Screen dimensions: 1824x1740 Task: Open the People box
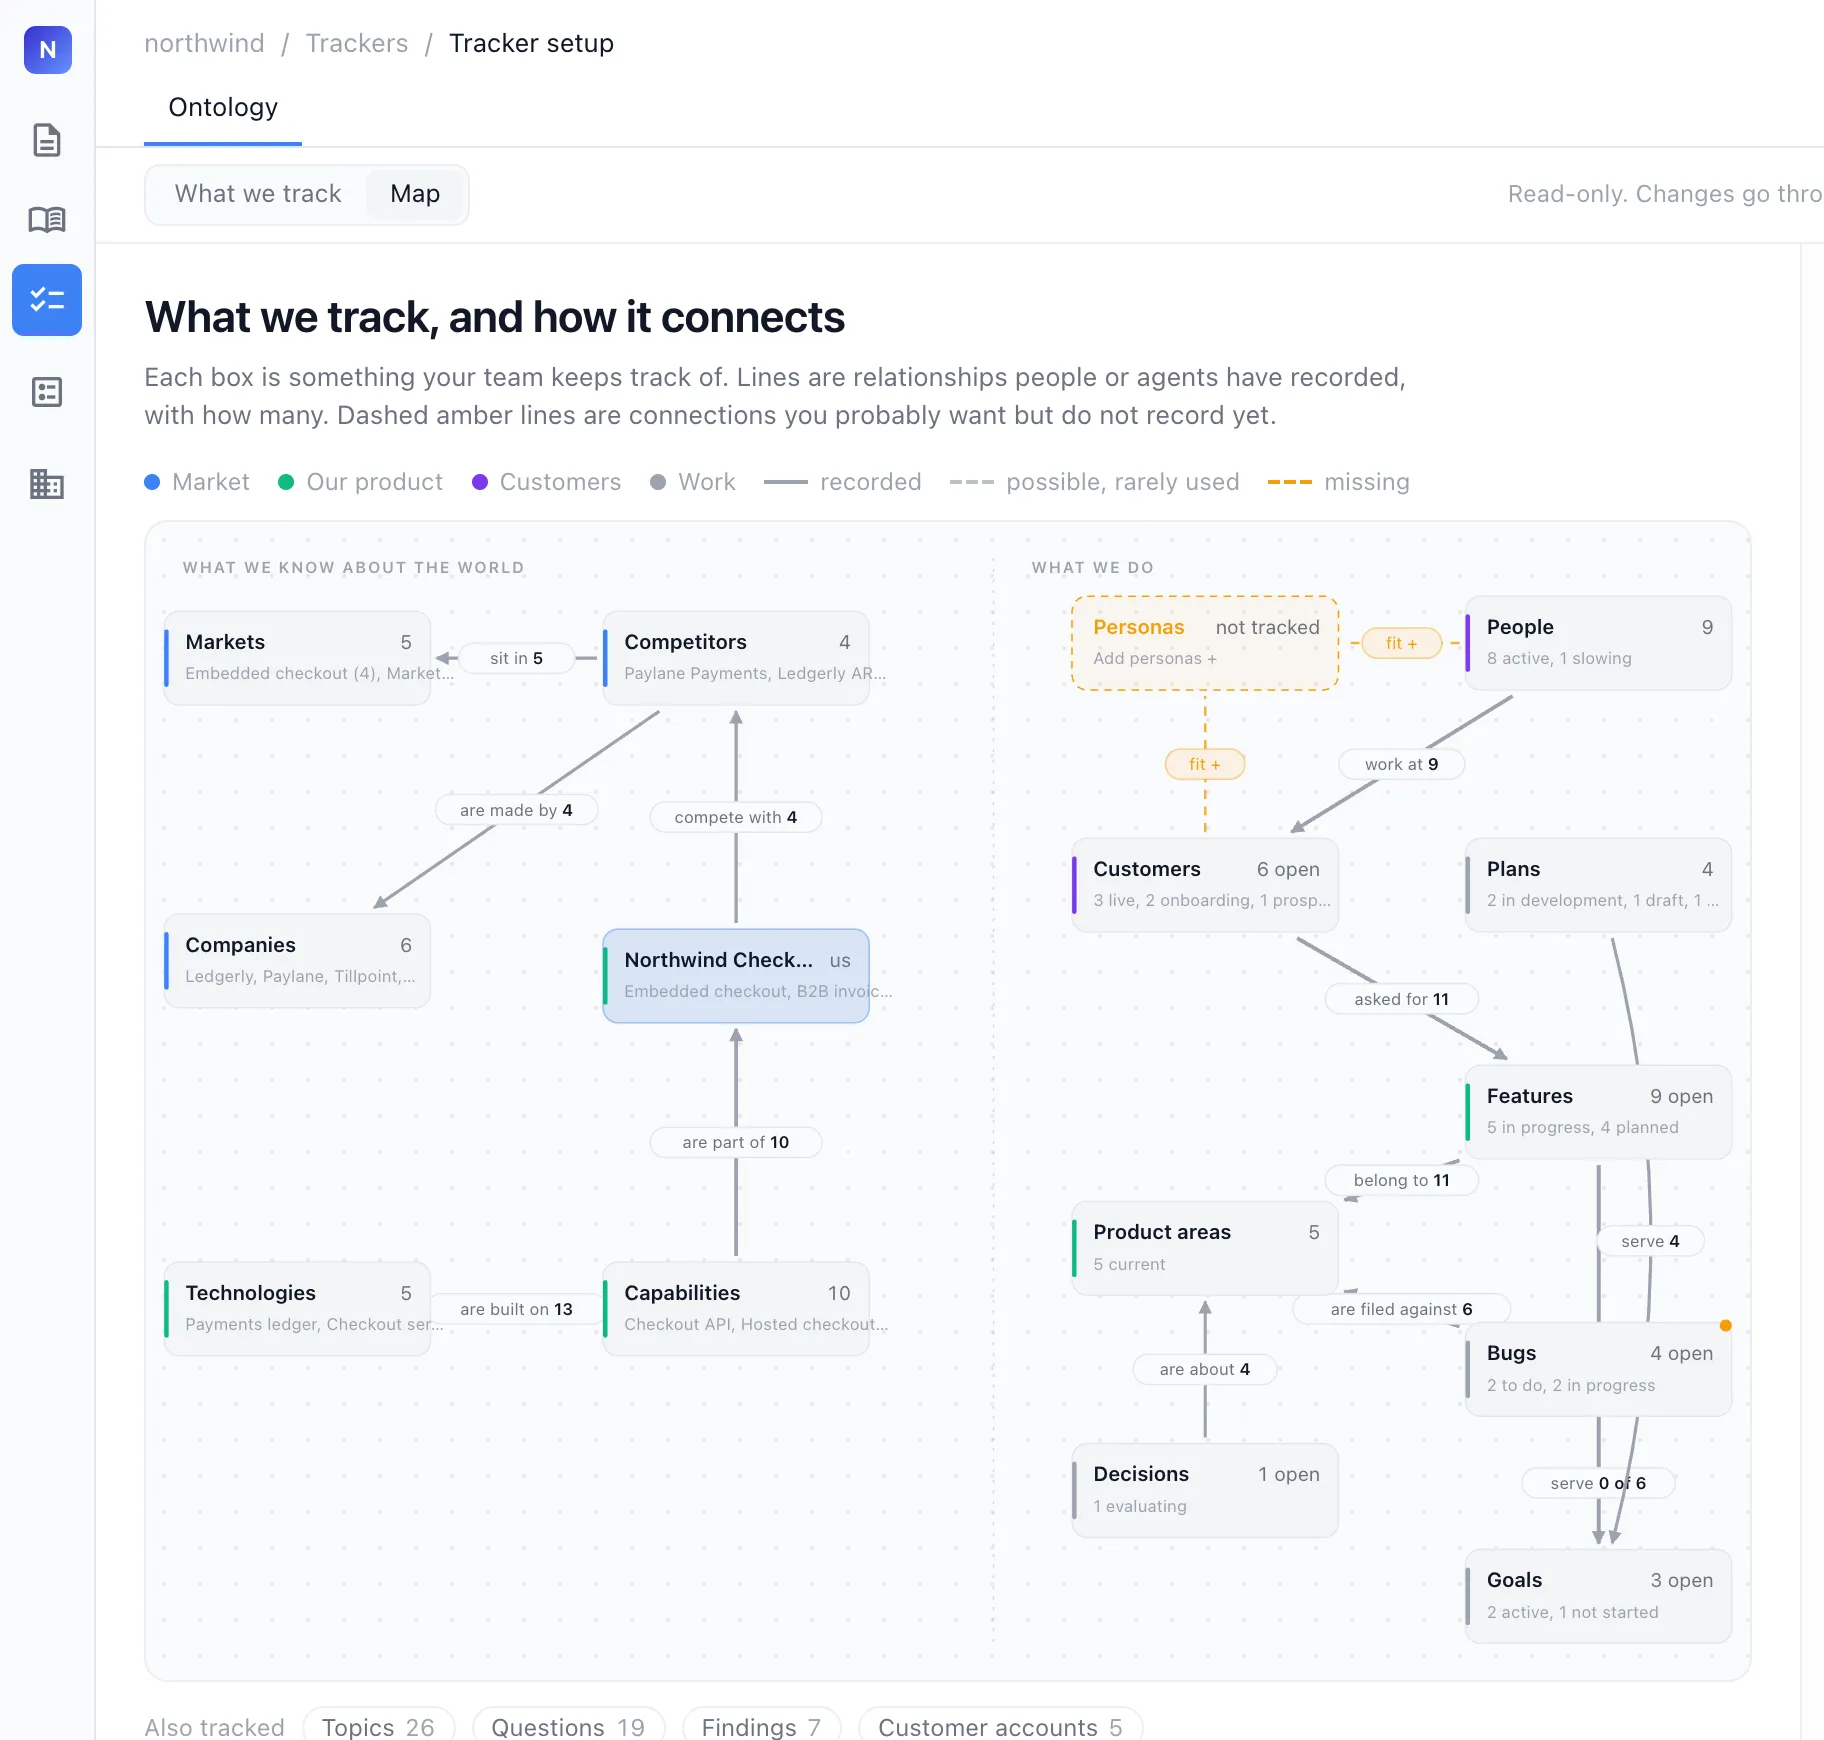point(1598,643)
